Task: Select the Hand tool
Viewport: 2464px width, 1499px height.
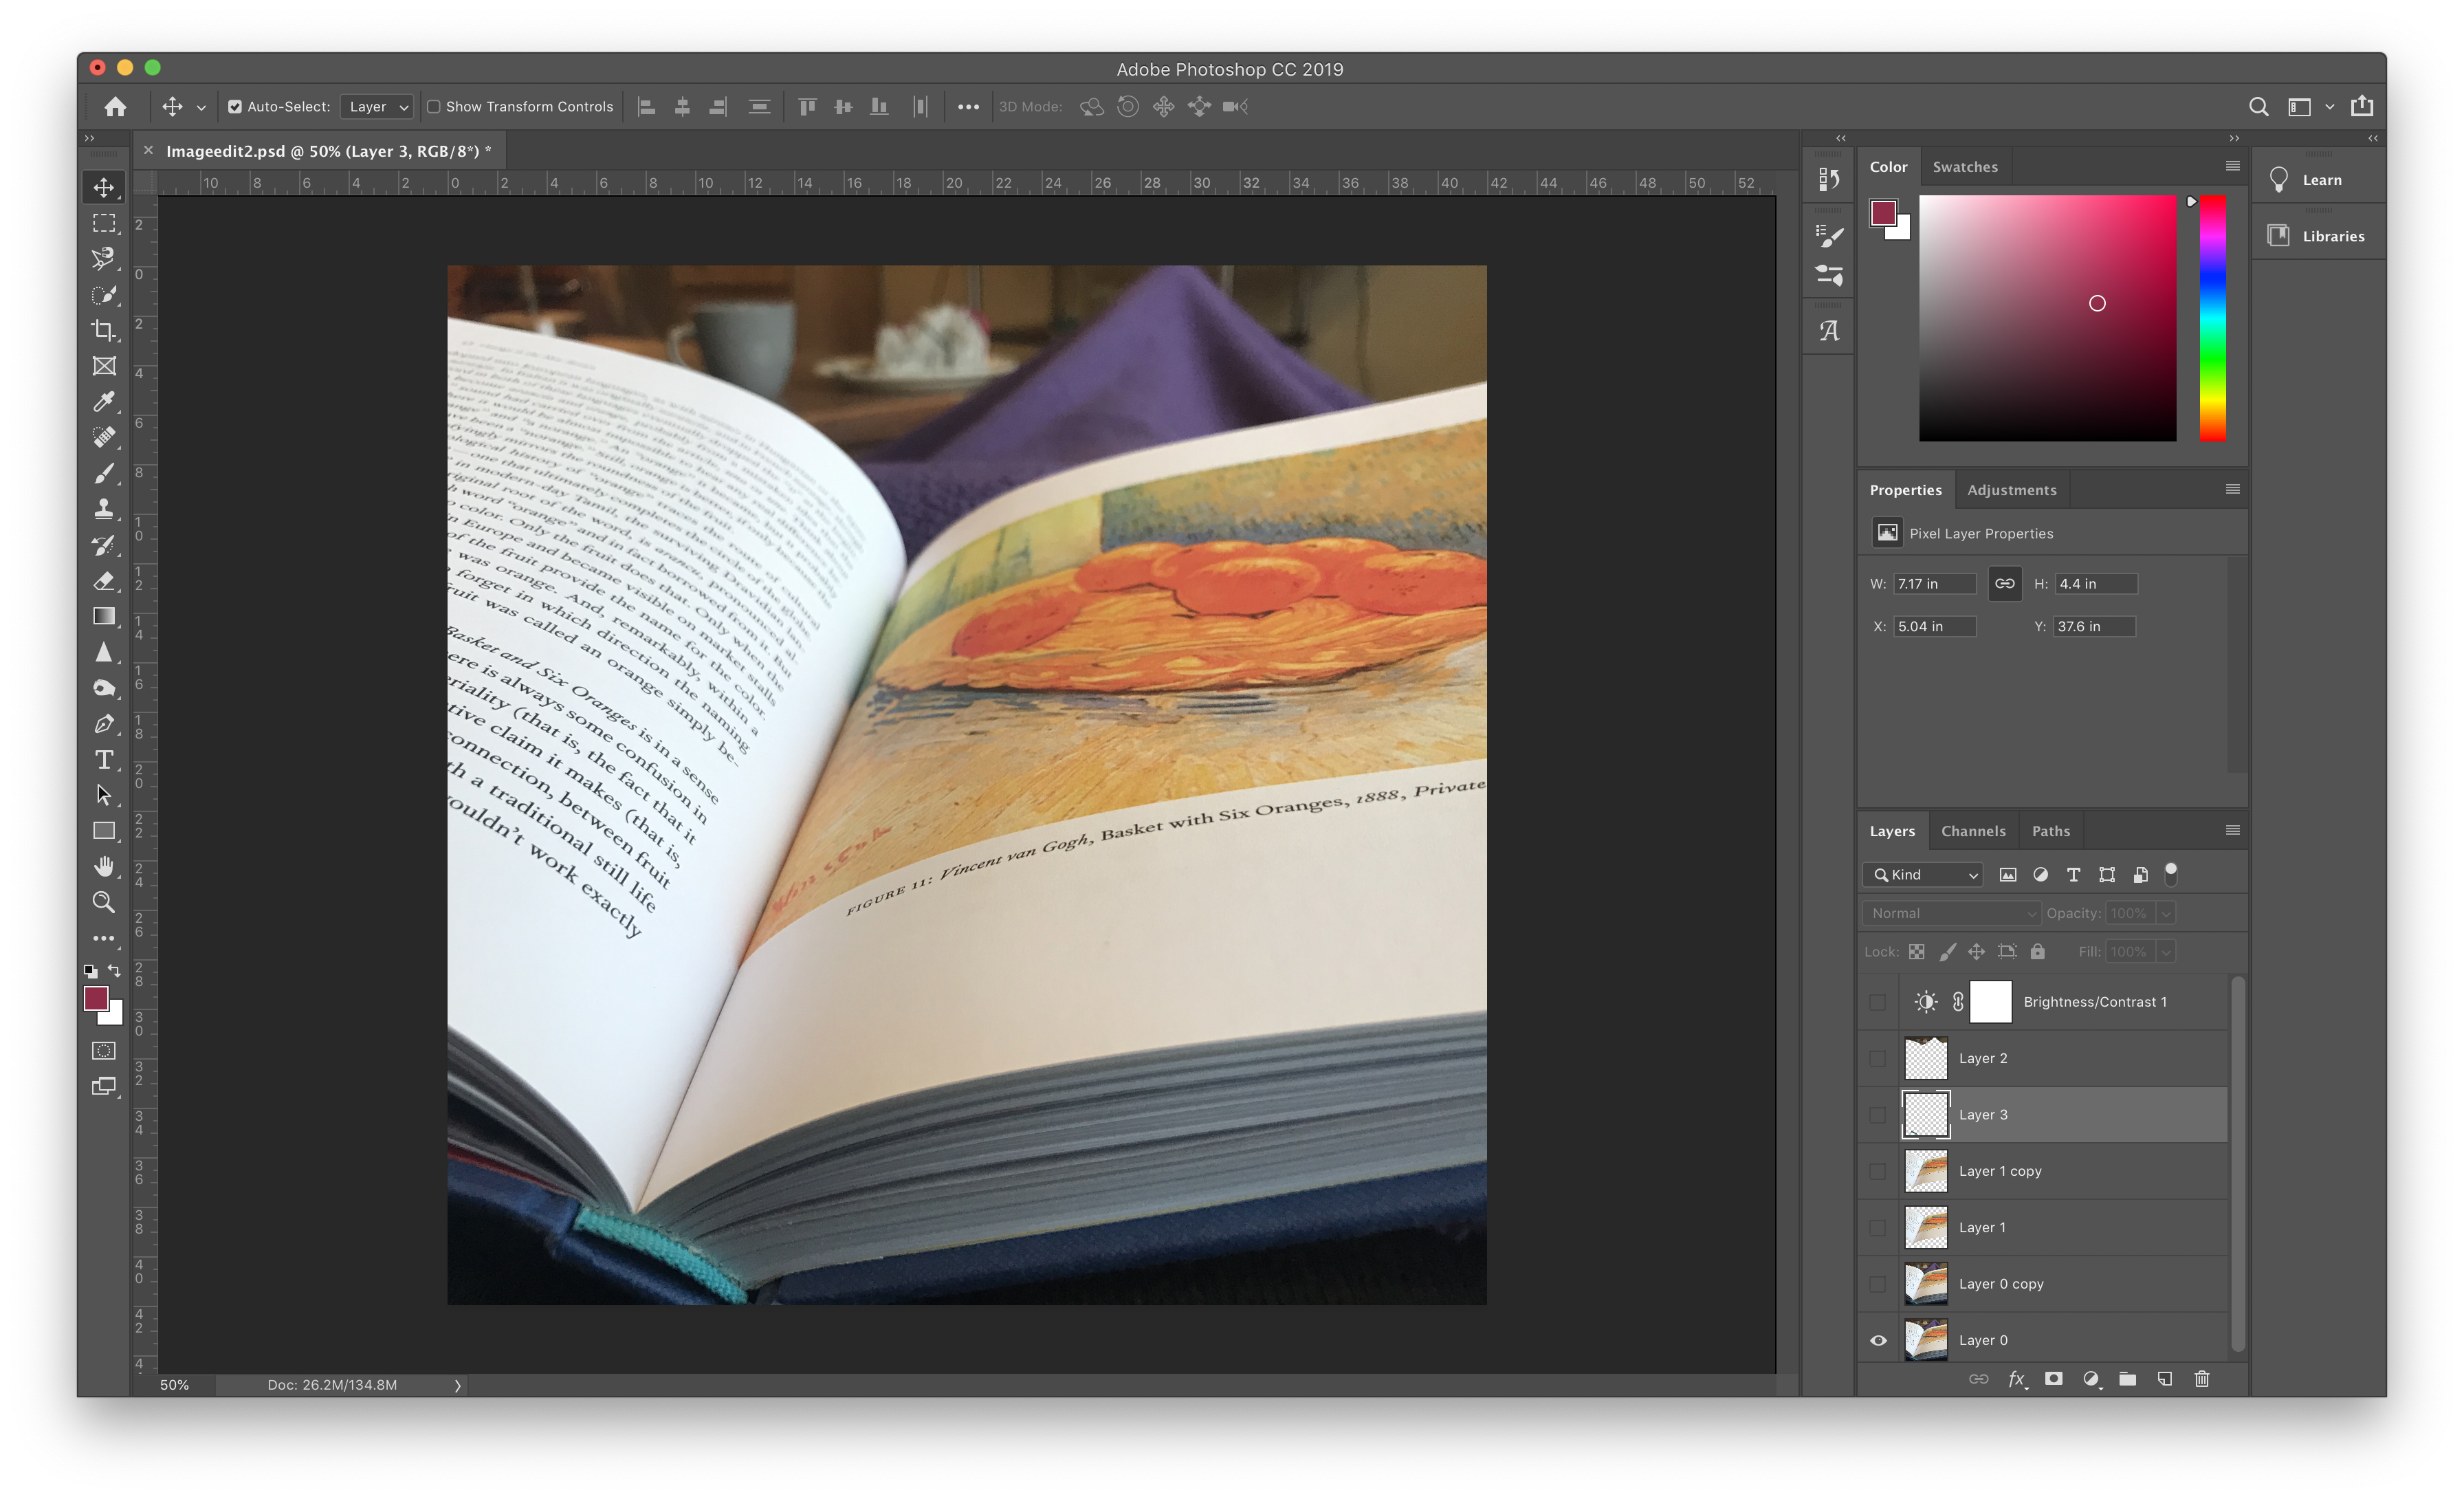Action: coord(104,867)
